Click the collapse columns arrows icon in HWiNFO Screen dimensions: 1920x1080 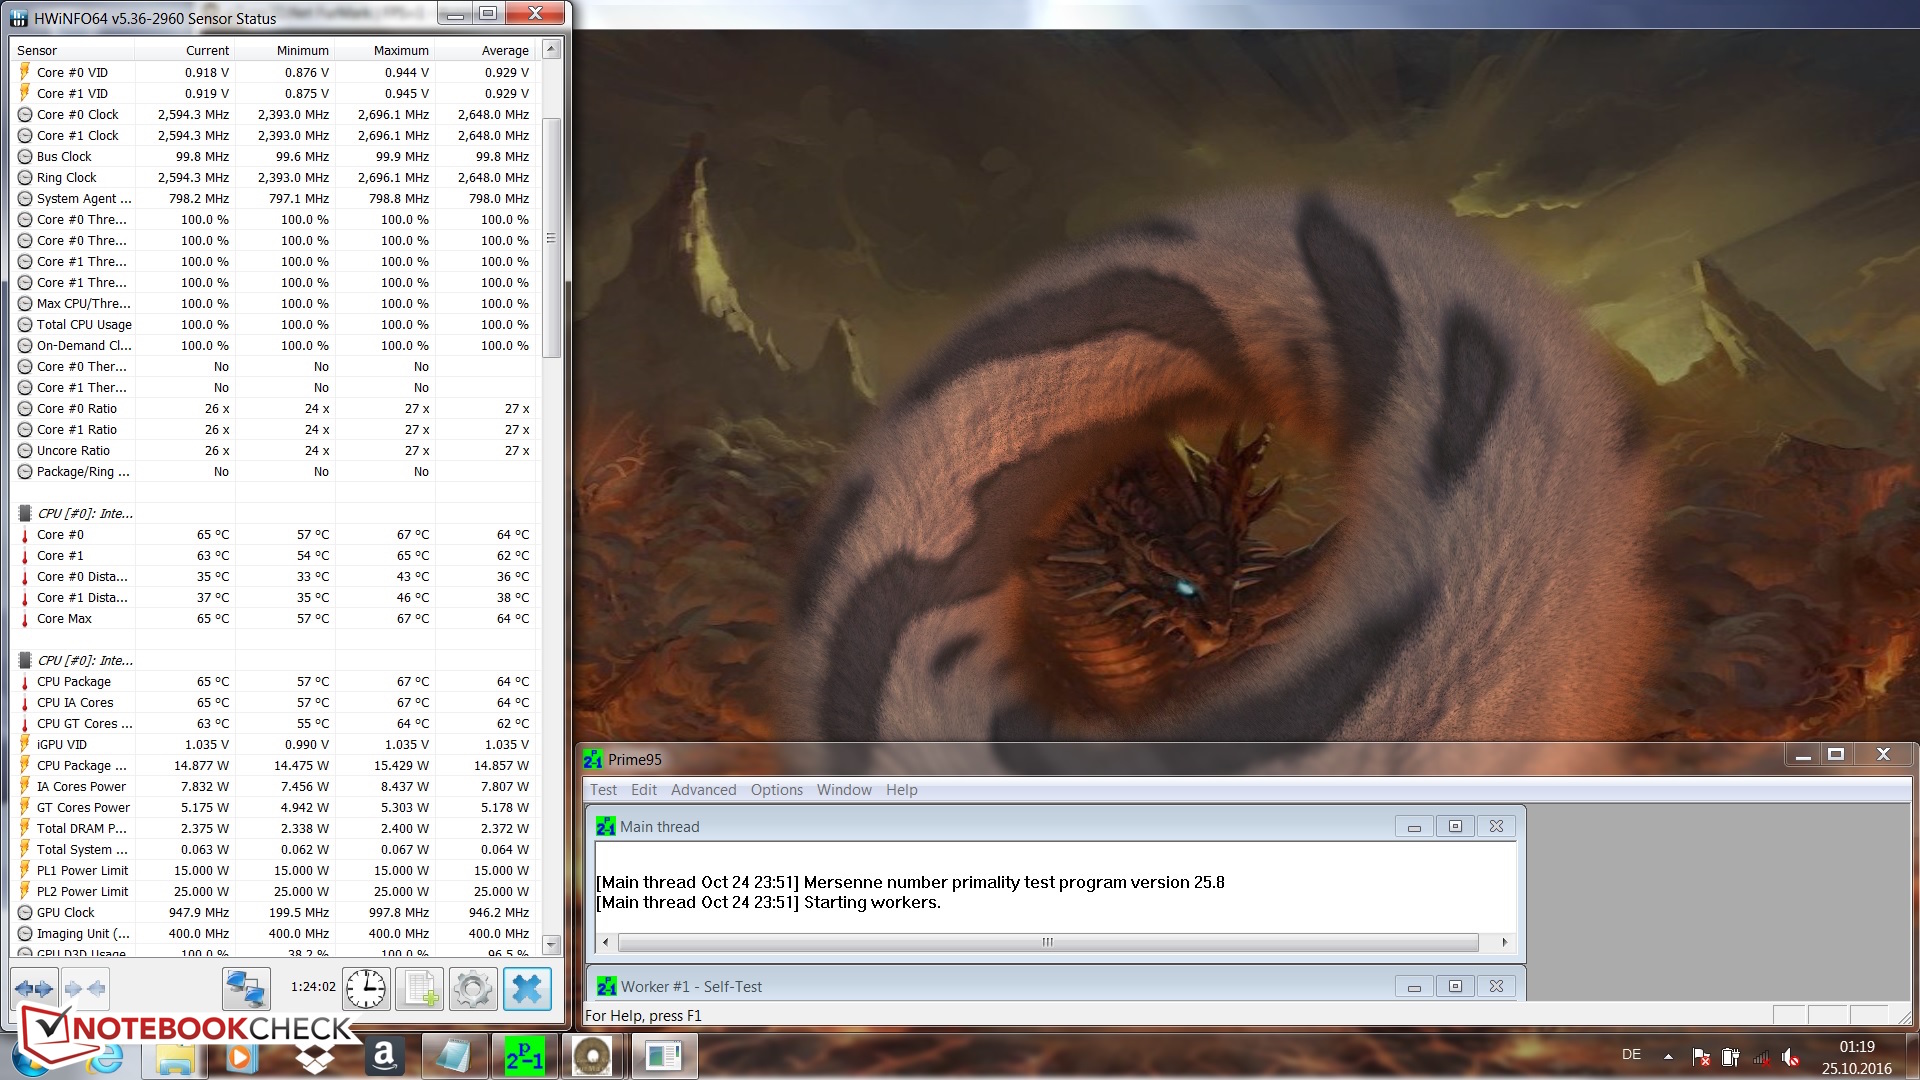[x=85, y=988]
